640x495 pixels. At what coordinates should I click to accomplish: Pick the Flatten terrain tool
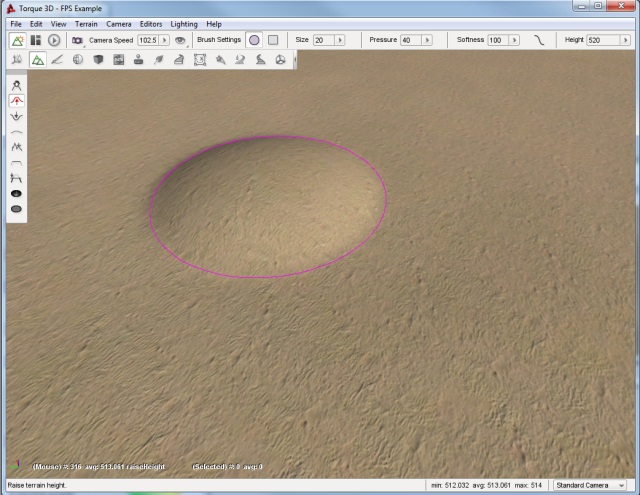(17, 162)
